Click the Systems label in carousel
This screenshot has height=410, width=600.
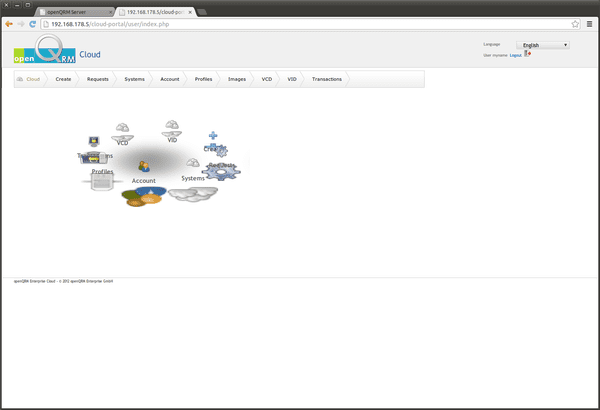click(193, 178)
